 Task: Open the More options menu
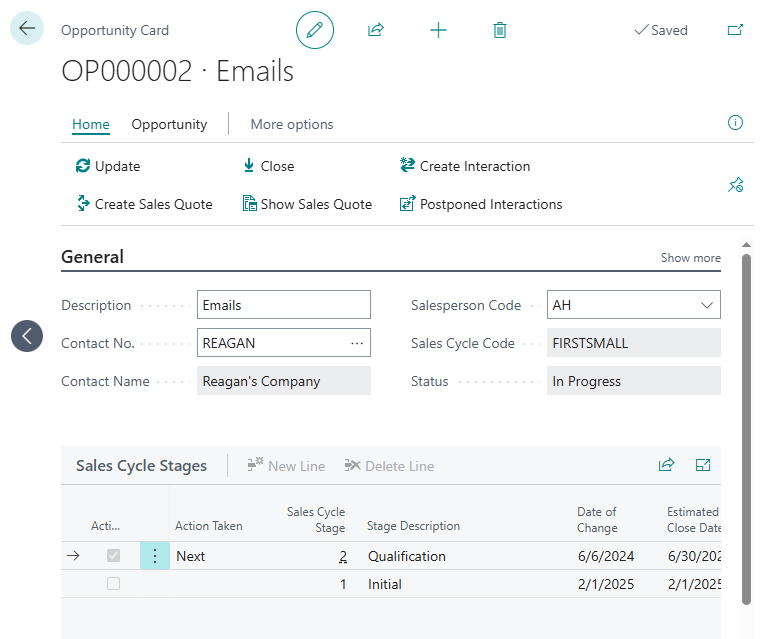(x=292, y=124)
